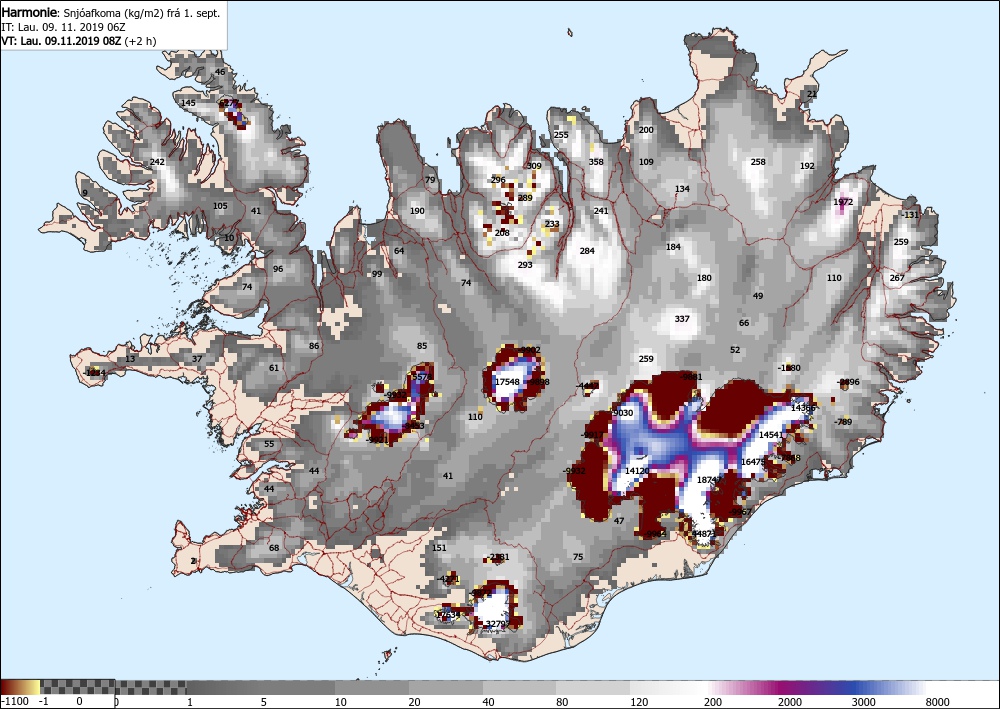Click the map value 61
This screenshot has height=709, width=1000.
click(274, 368)
